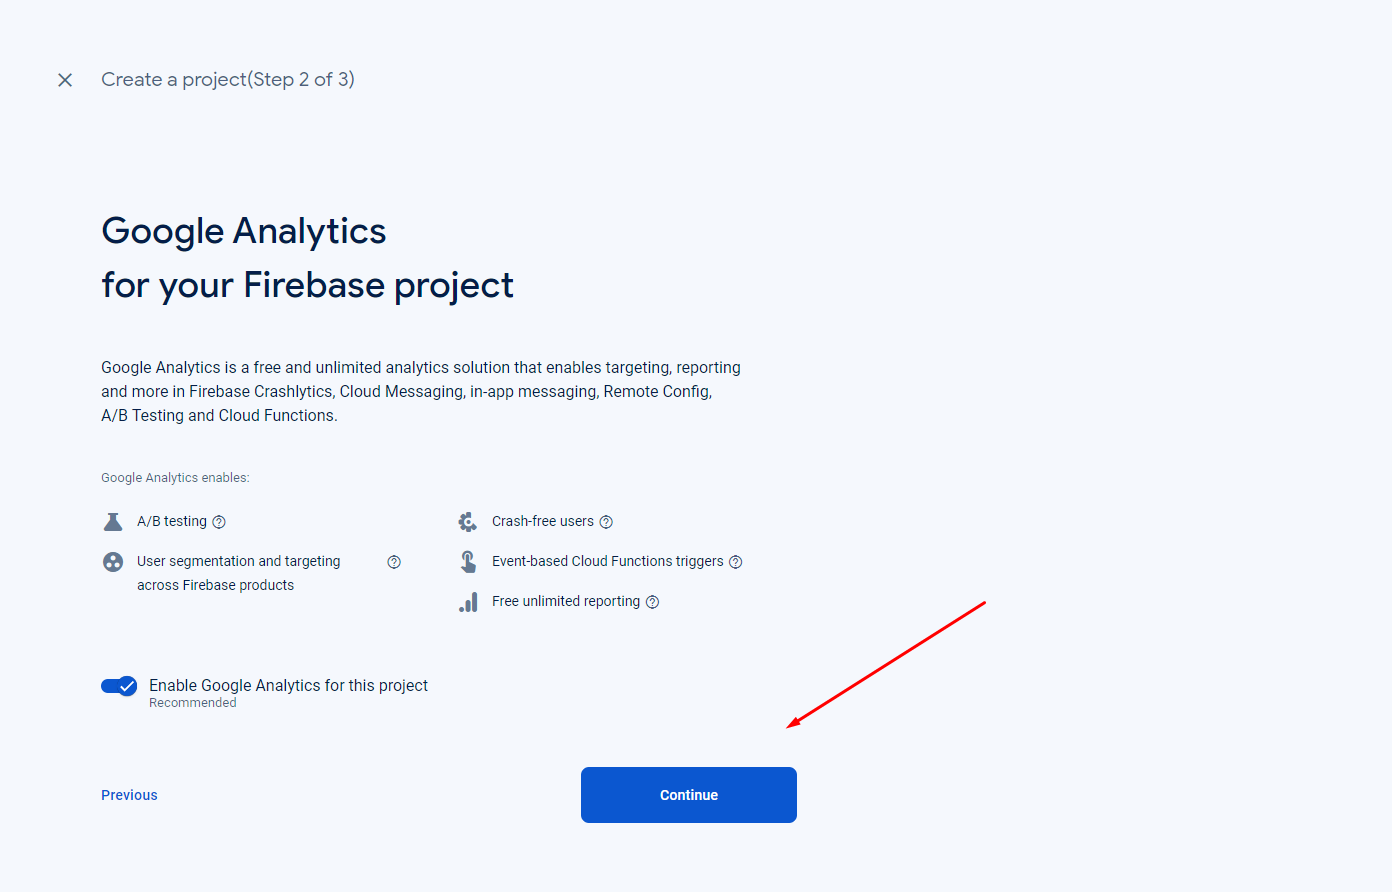Click the Free unlimited reporting bar chart icon
The image size is (1392, 892).
coord(468,602)
